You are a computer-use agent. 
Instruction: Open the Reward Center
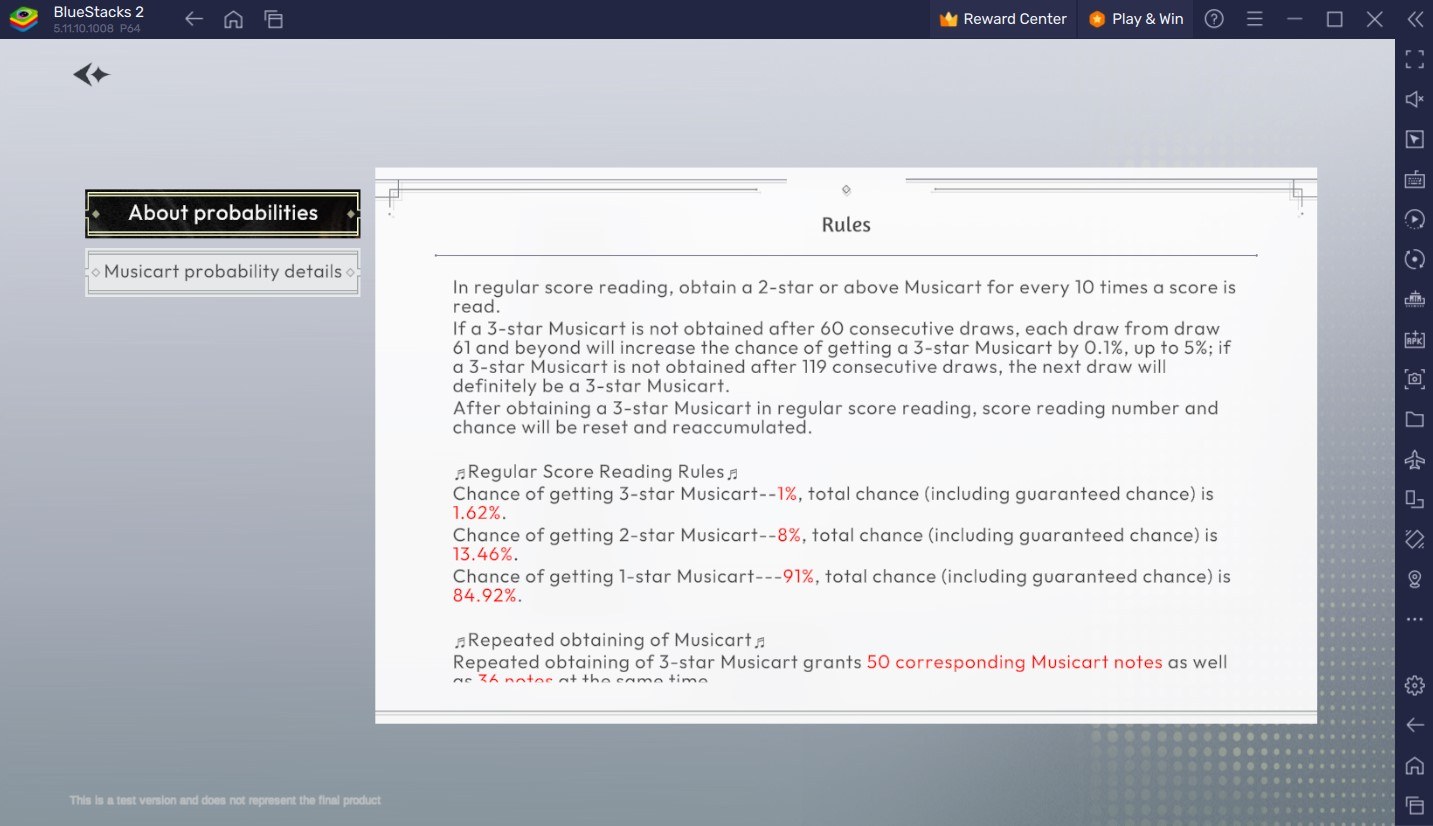click(1004, 19)
